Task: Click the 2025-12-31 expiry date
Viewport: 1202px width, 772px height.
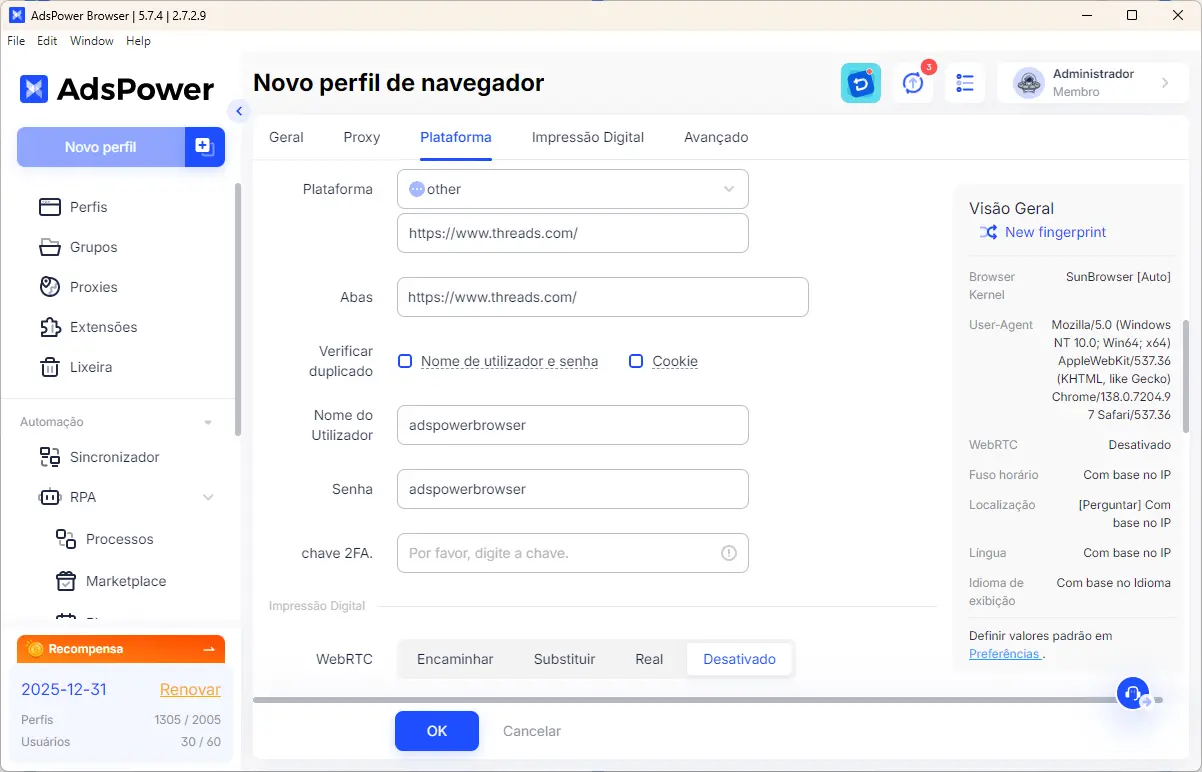Action: (64, 689)
